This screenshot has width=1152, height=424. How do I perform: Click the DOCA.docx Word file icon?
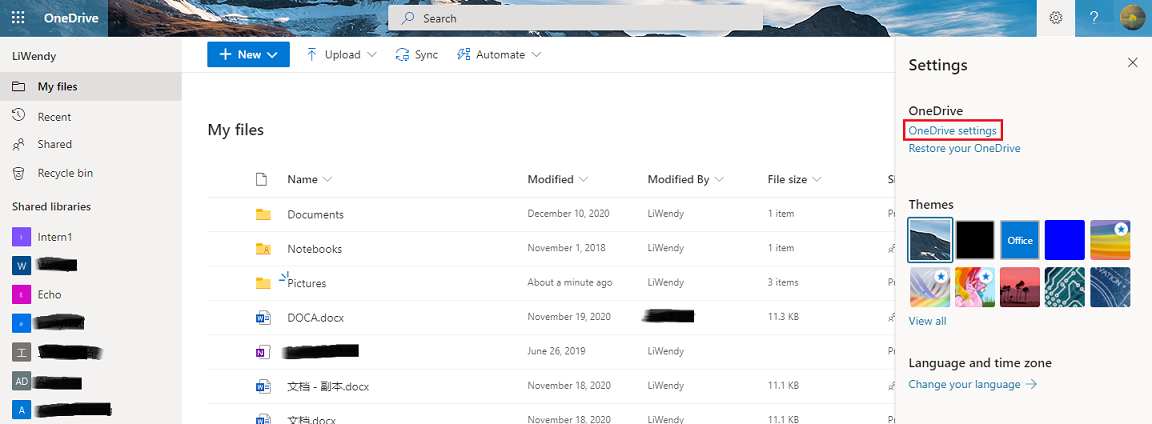click(x=262, y=317)
